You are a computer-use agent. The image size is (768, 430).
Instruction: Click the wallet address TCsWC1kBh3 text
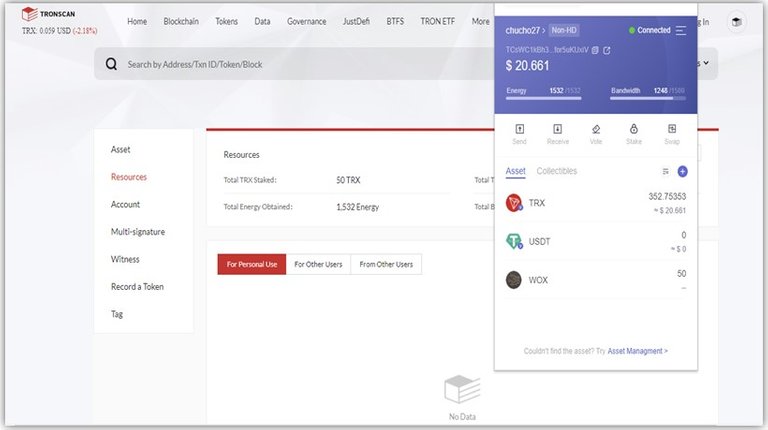coord(547,50)
